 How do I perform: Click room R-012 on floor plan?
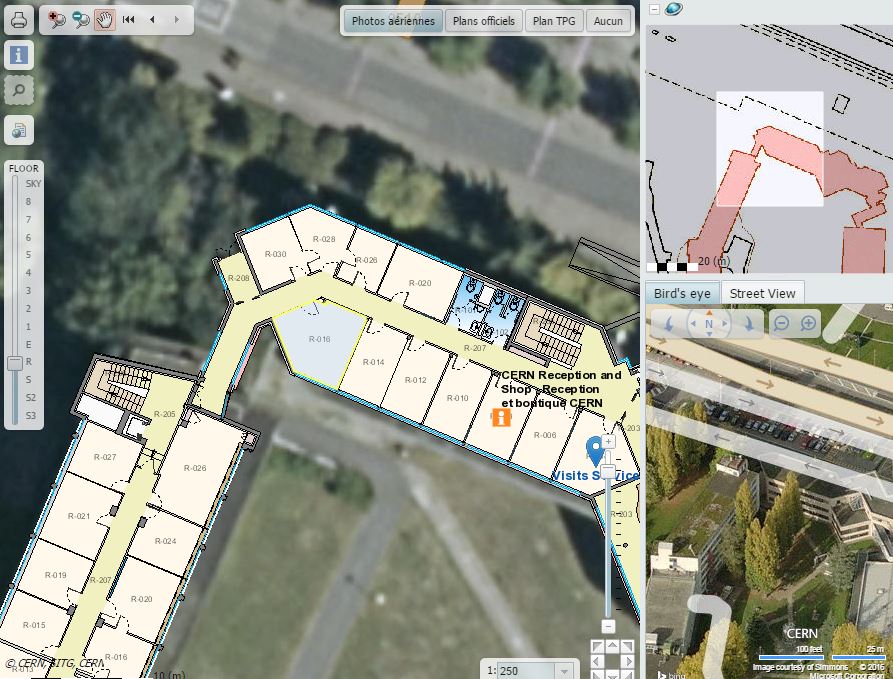[416, 380]
